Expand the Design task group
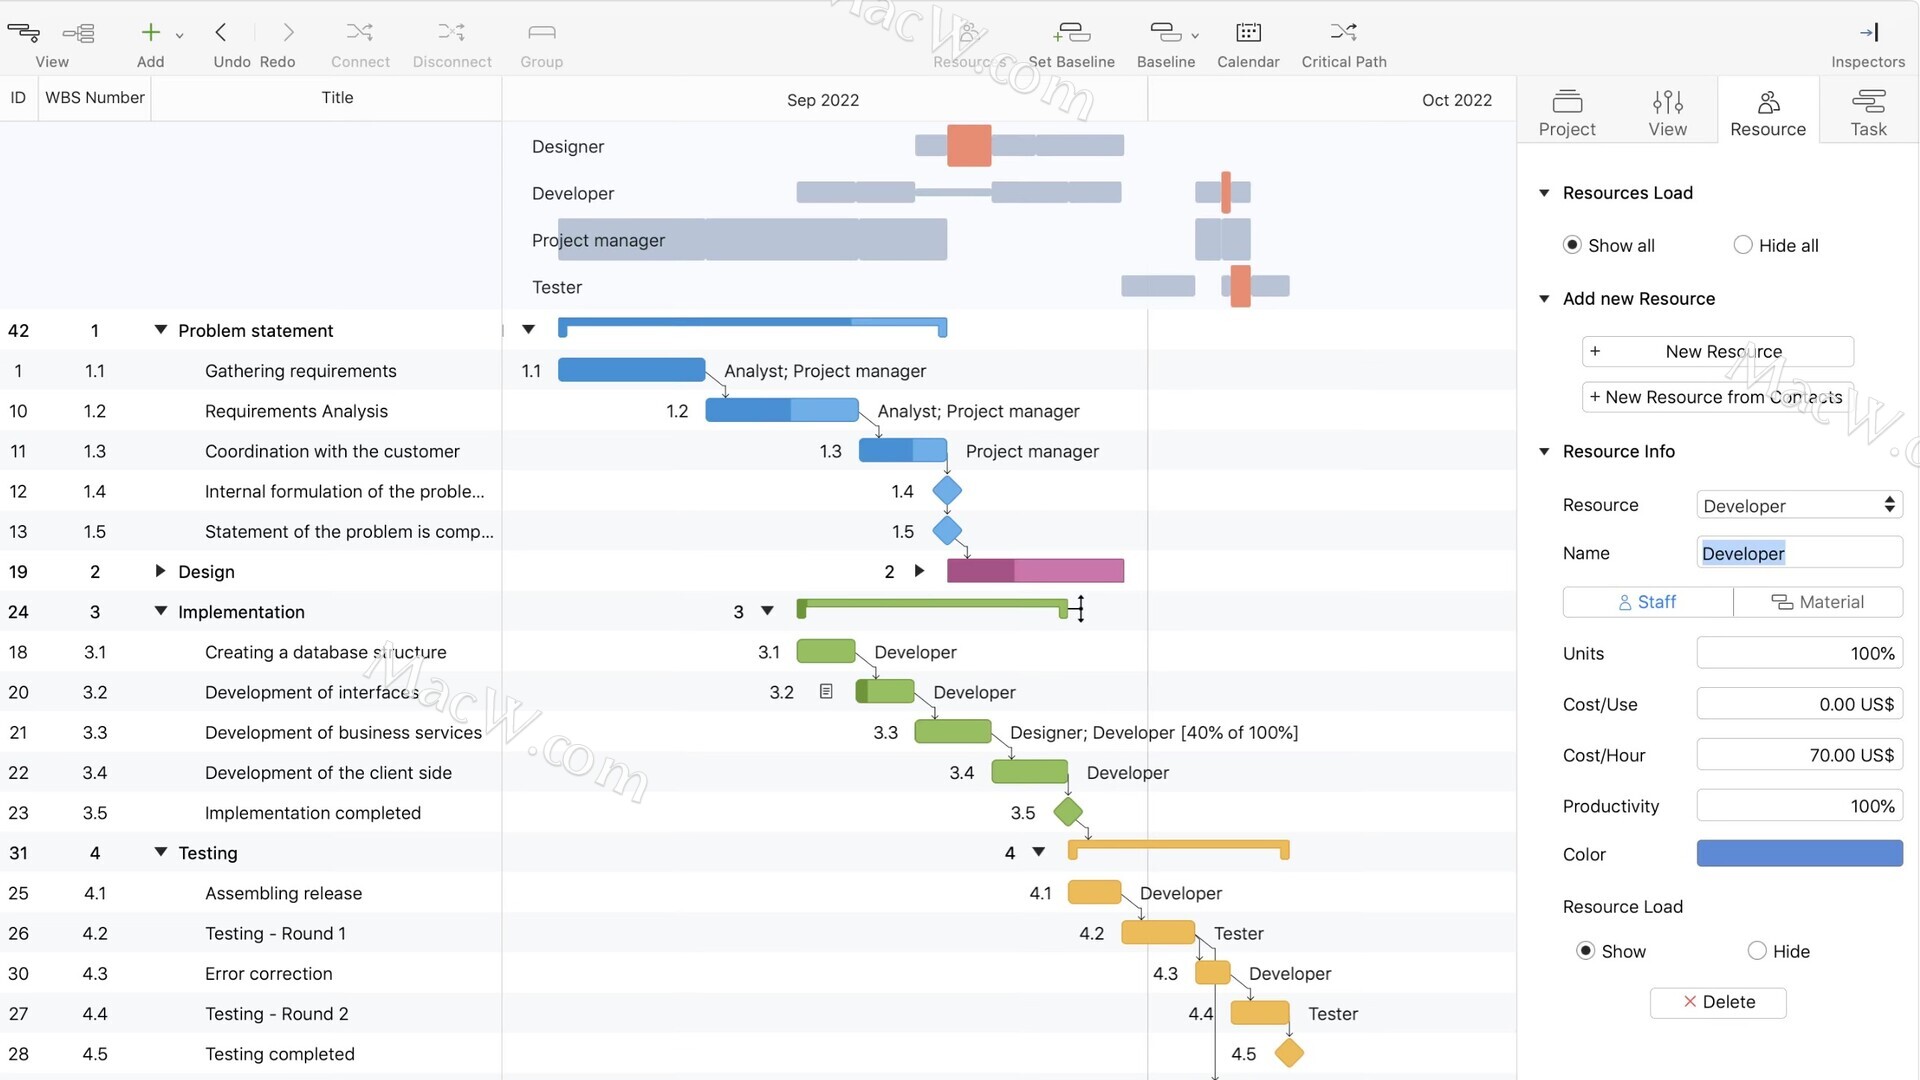 point(160,571)
